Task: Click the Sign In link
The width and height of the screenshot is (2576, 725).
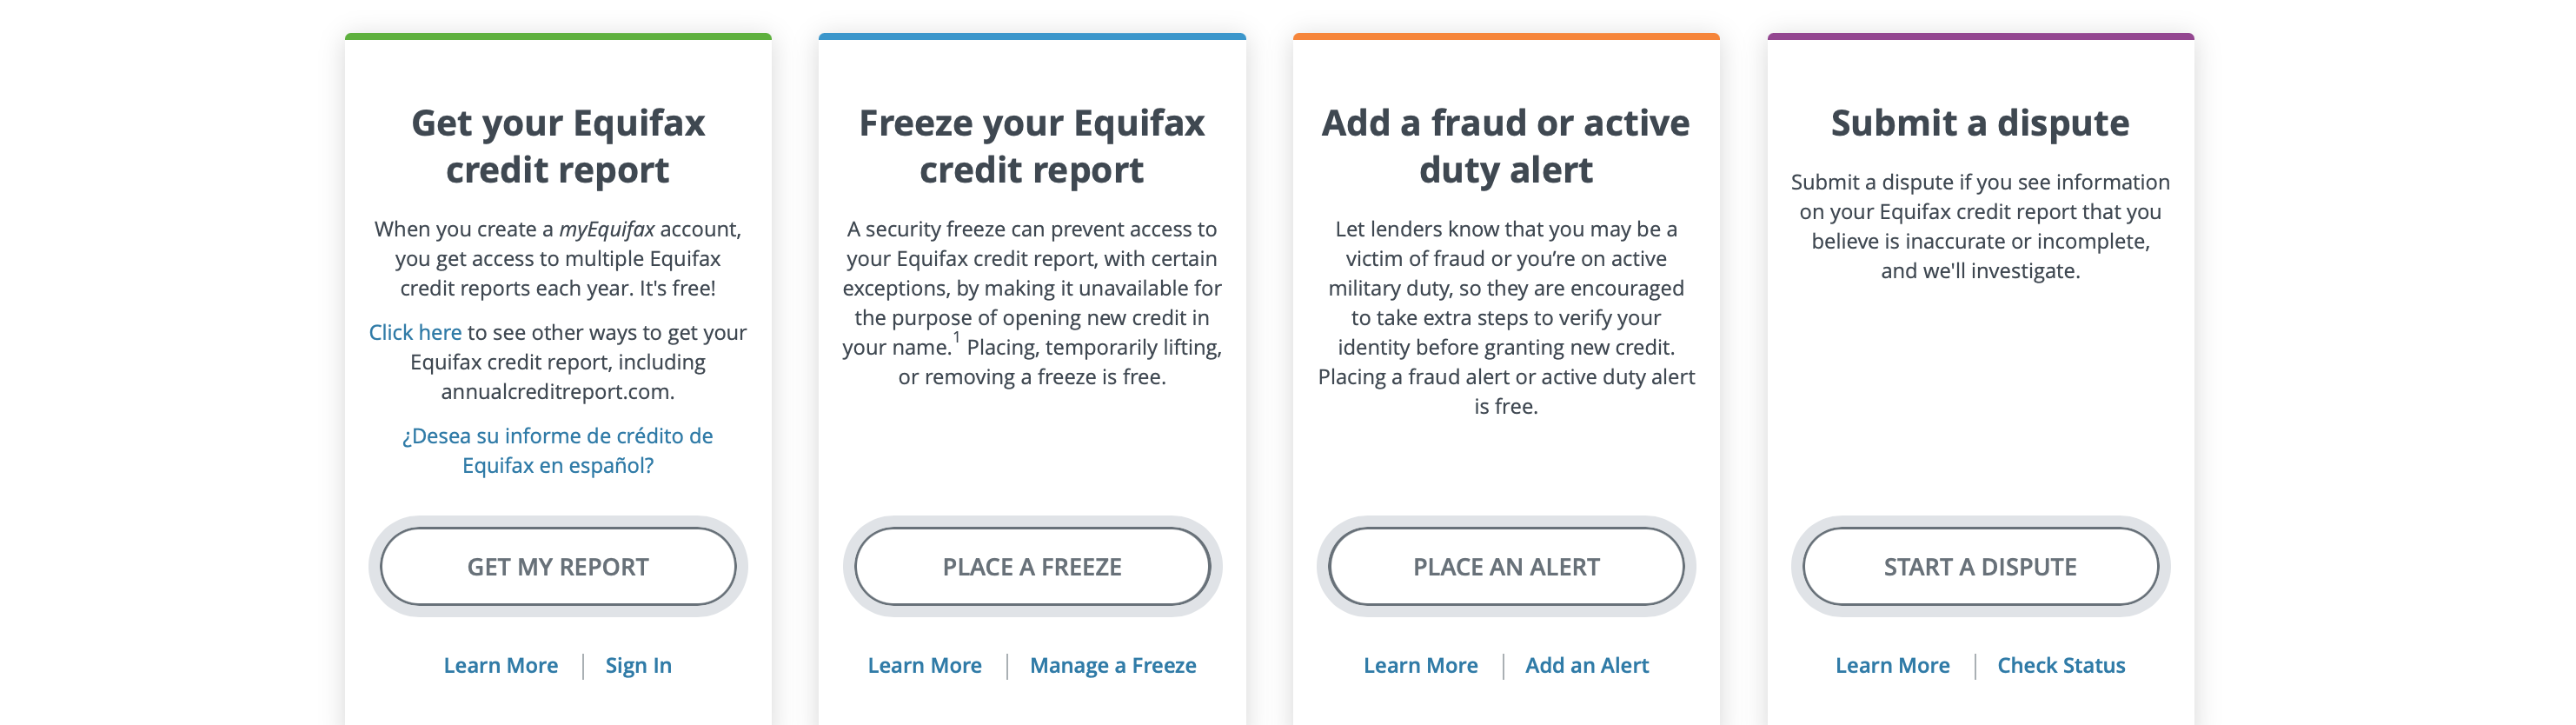Action: [x=638, y=665]
